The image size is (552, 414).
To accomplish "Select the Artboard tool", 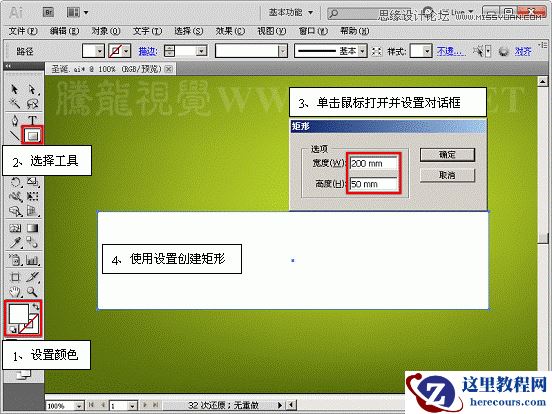I will [x=15, y=277].
